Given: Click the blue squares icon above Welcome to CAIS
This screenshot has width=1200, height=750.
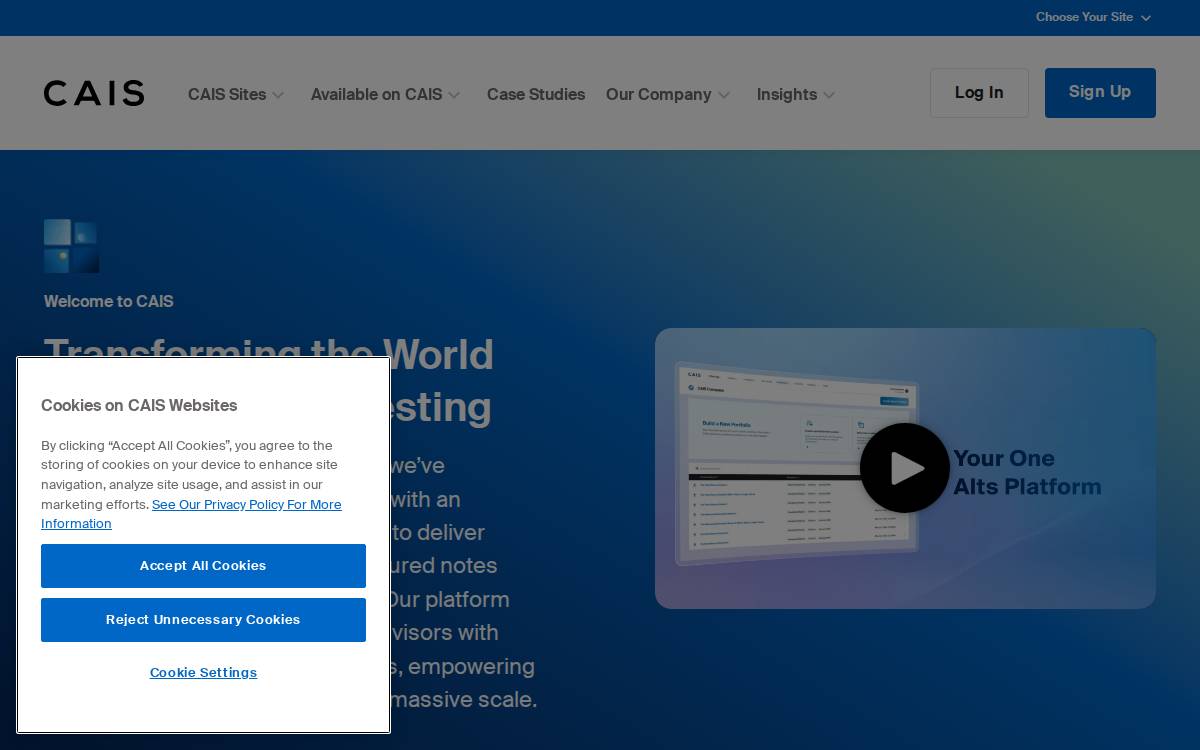Looking at the screenshot, I should 71,246.
